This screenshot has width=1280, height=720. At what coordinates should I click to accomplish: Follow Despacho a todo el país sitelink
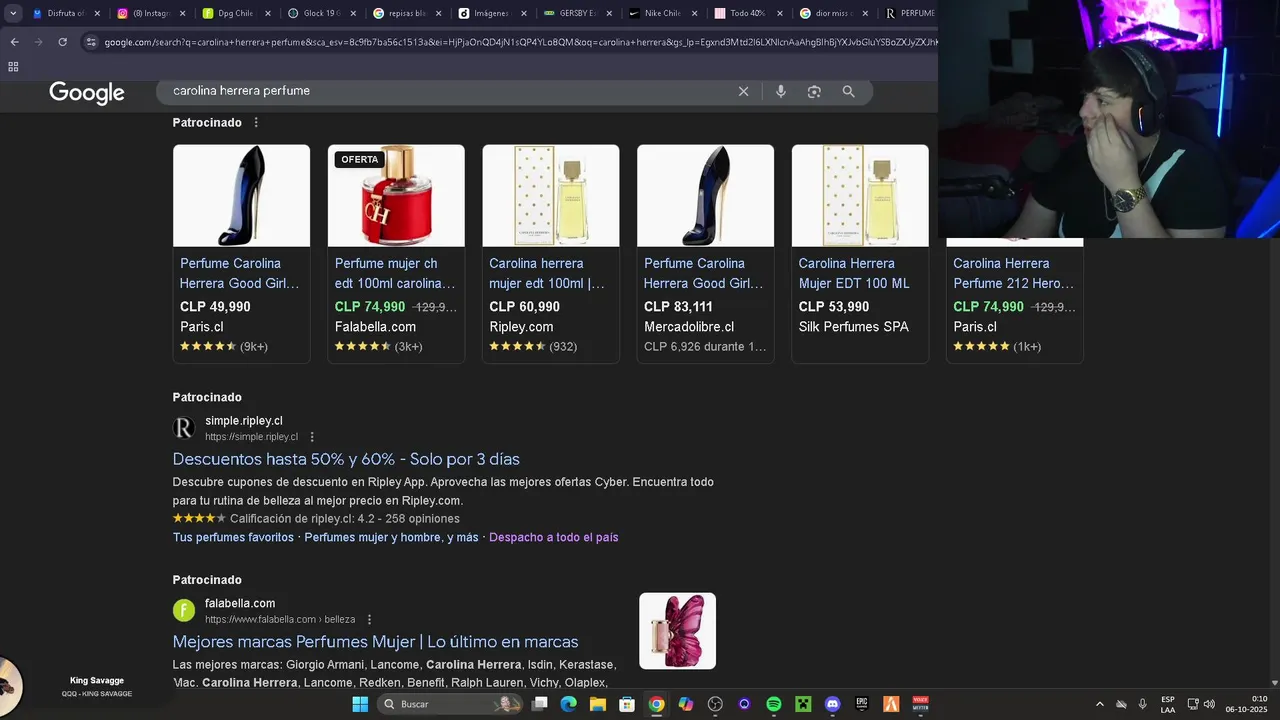coord(554,537)
